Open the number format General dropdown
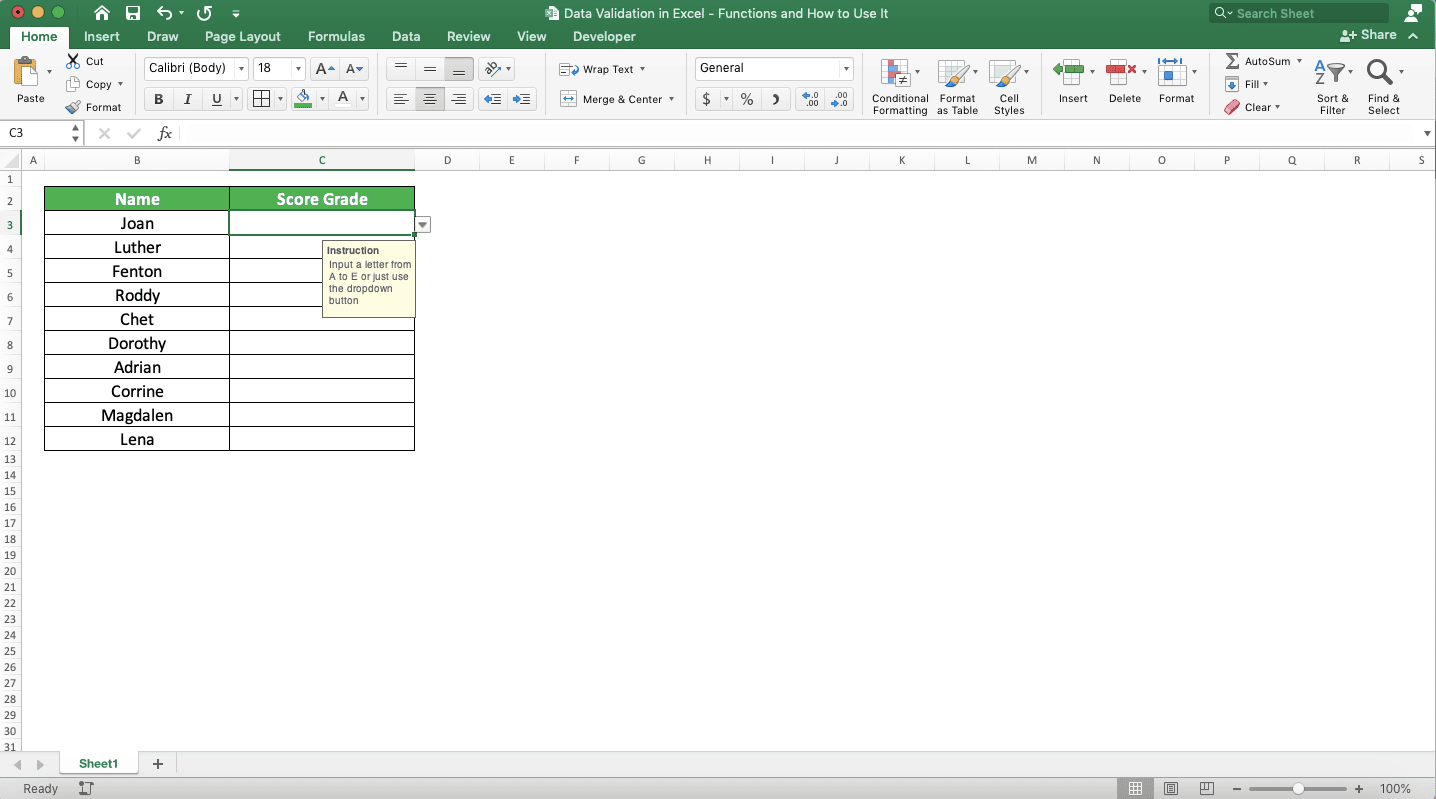This screenshot has width=1436, height=799. coord(846,69)
